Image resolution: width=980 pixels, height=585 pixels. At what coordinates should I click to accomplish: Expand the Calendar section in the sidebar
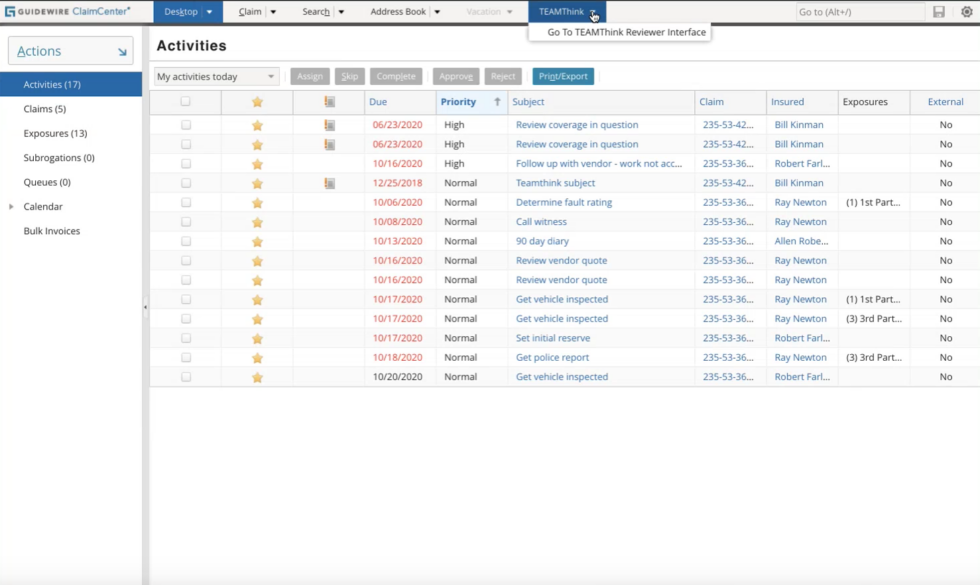(x=9, y=208)
